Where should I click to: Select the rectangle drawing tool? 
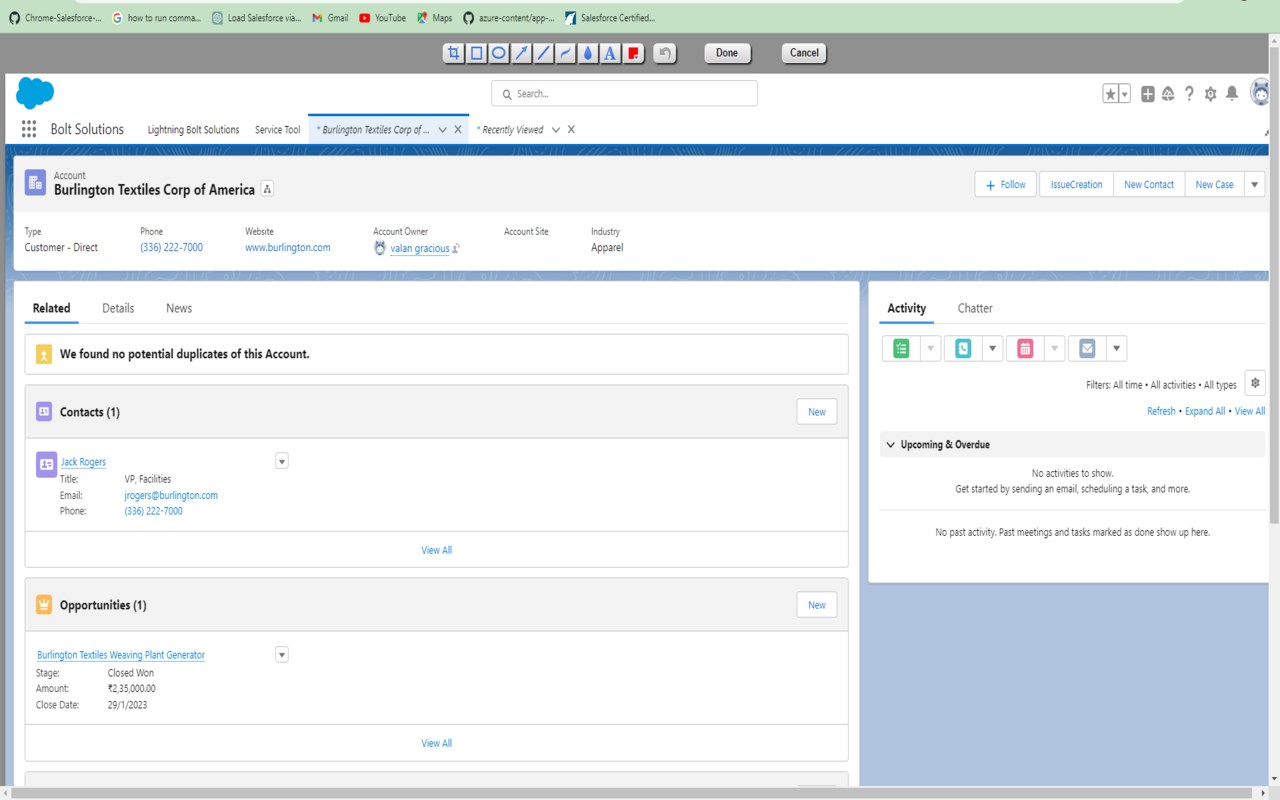(x=476, y=53)
